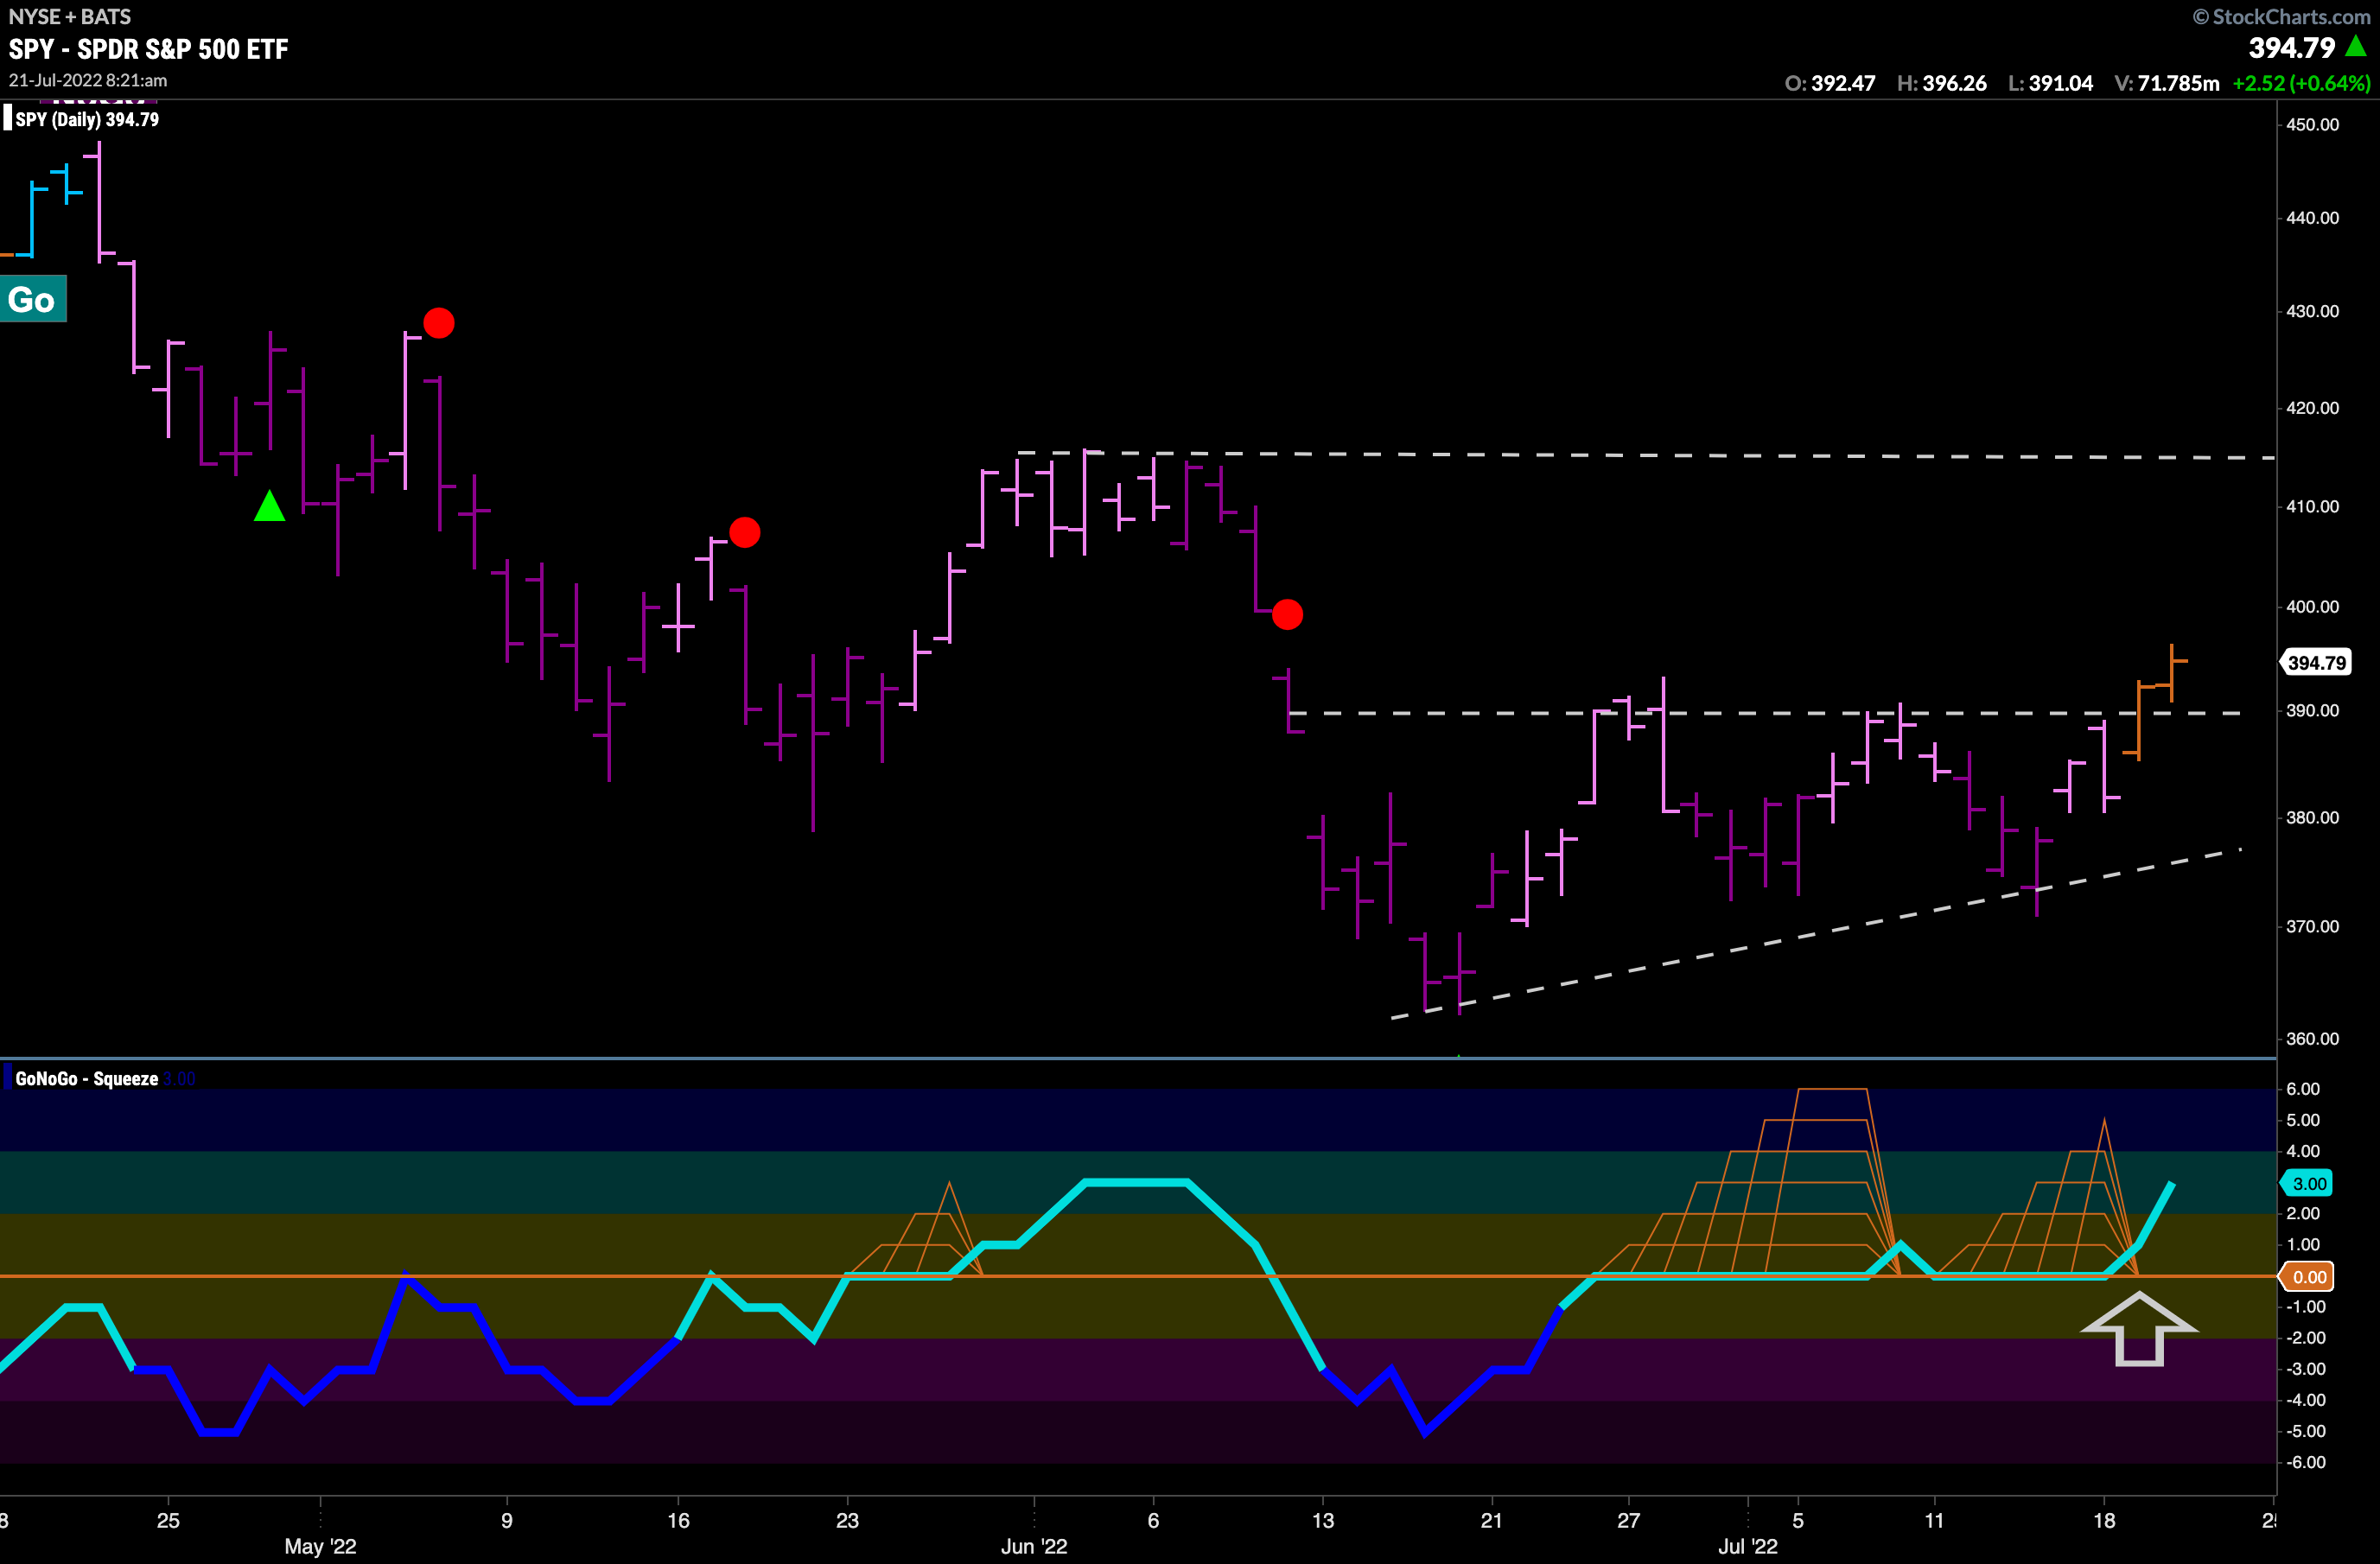Click the NYSE + BATS exchange label

click(70, 16)
